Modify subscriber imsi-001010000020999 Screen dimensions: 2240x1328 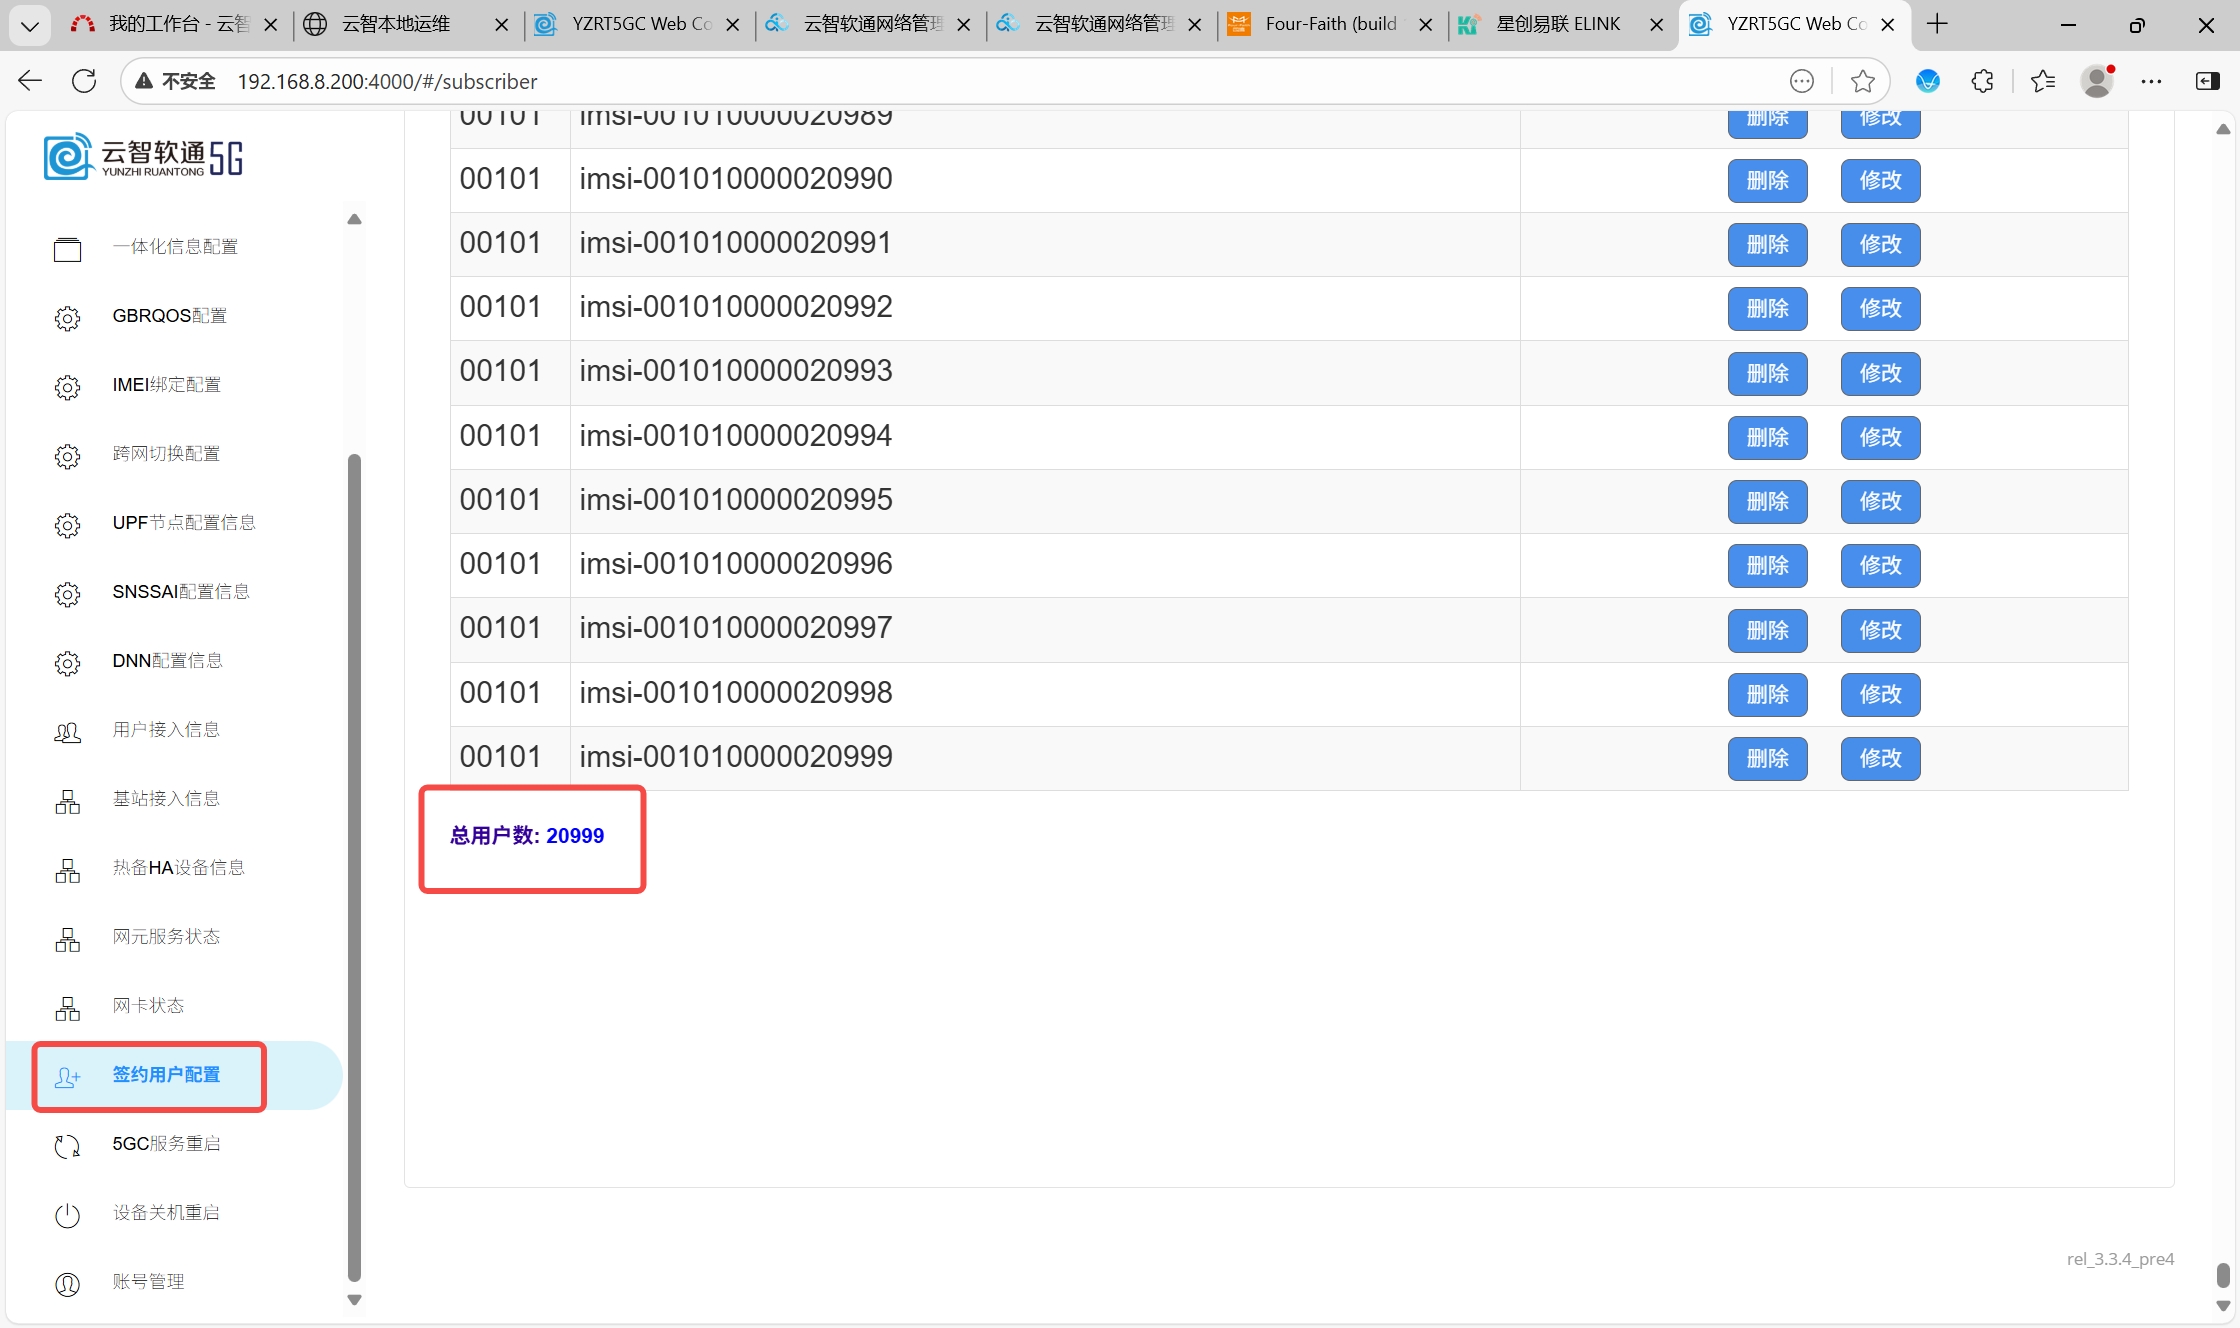point(1880,758)
